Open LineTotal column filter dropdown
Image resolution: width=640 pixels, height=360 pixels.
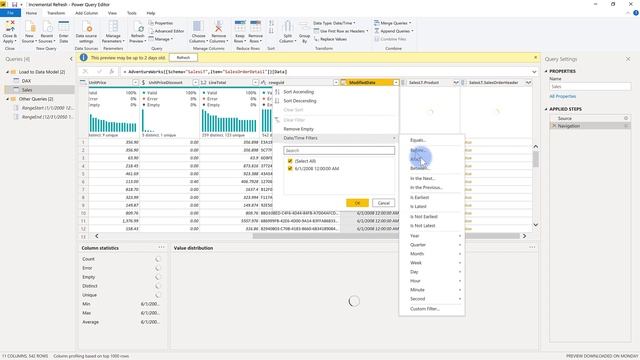tap(255, 83)
